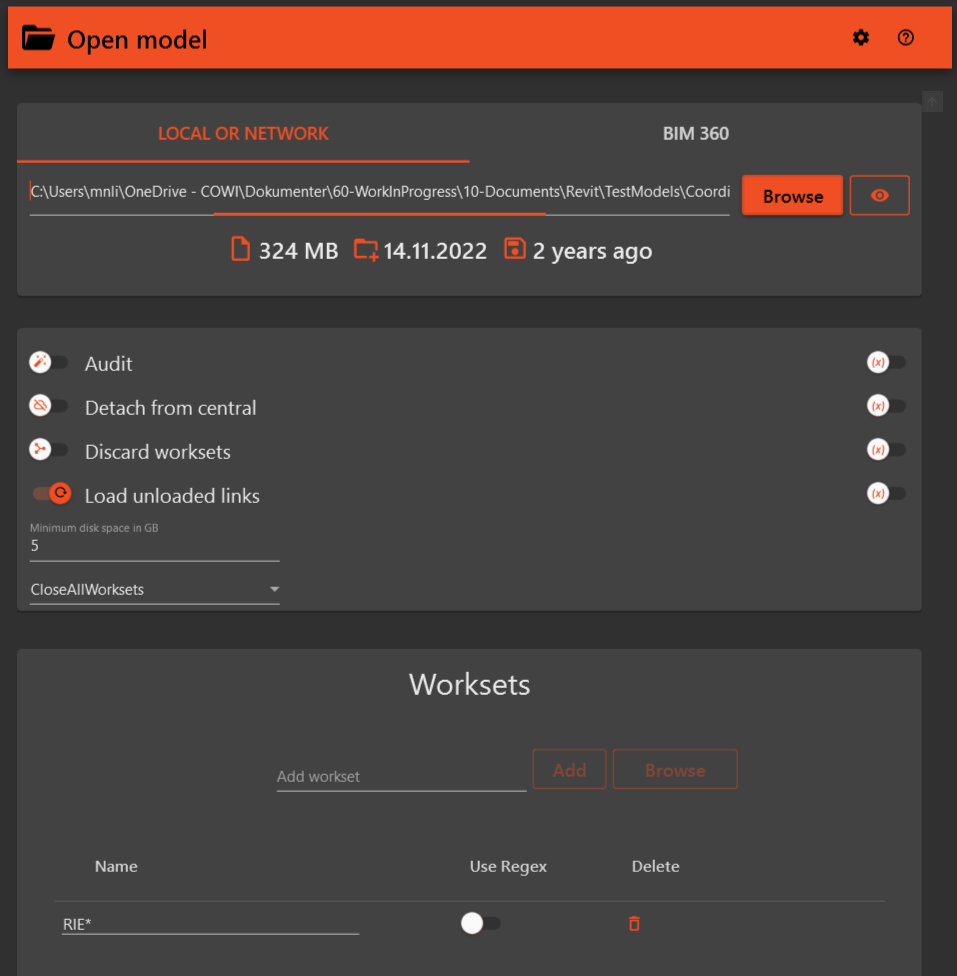957x976 pixels.
Task: Select the Local or Network tab
Action: pyautogui.click(x=243, y=133)
